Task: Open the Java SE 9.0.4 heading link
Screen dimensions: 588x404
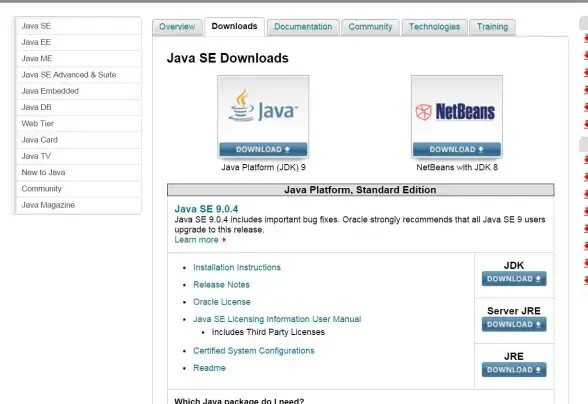Action: tap(206, 209)
